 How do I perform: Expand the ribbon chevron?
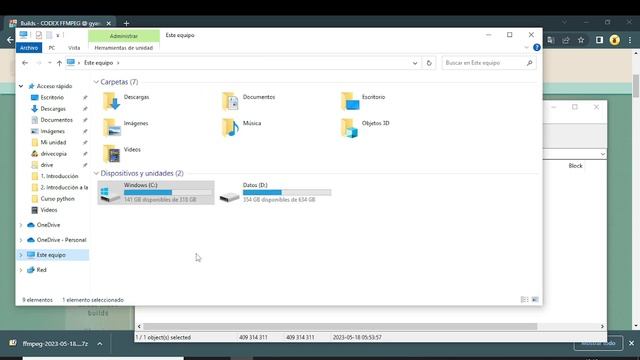pyautogui.click(x=526, y=48)
